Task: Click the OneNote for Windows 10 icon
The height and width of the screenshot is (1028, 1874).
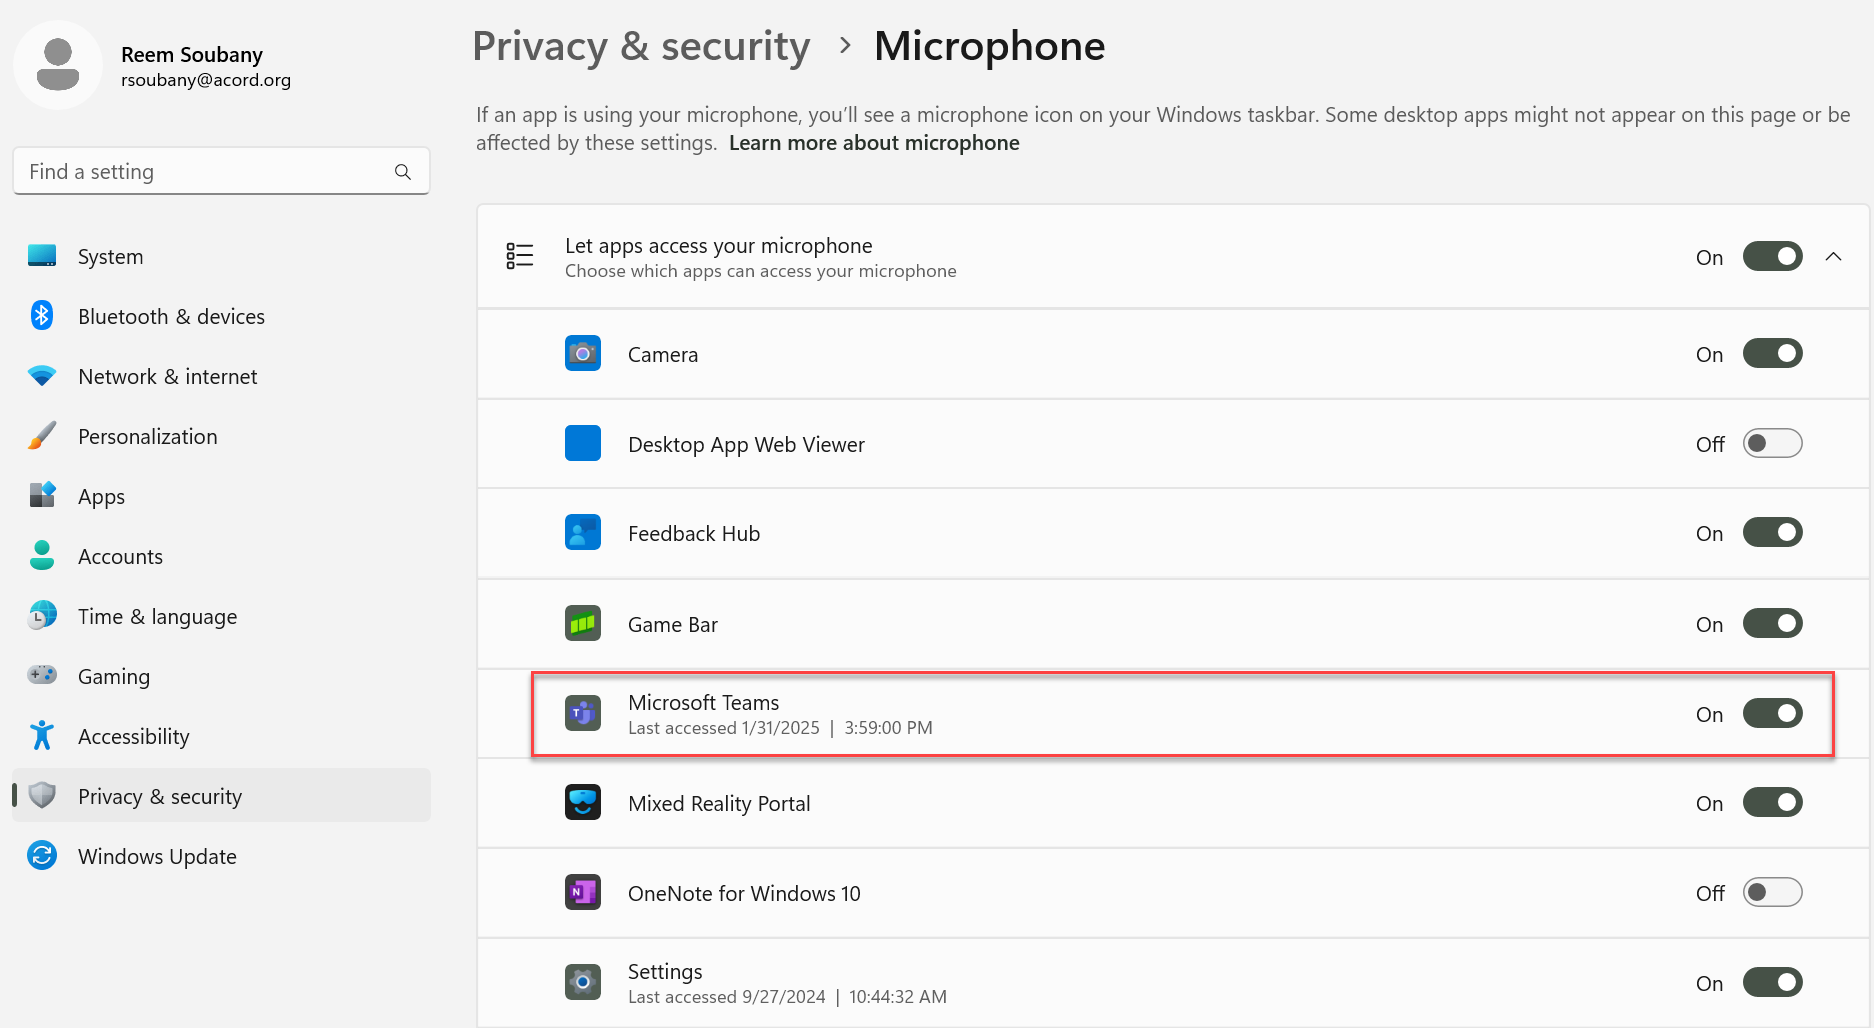Action: pos(582,892)
